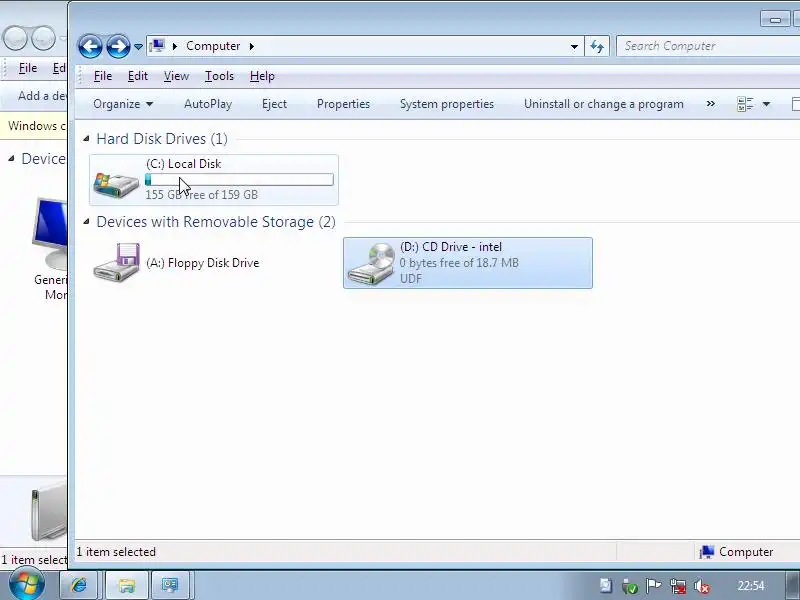Click the Devices and Printers taskbar button
The image size is (800, 600).
point(170,585)
